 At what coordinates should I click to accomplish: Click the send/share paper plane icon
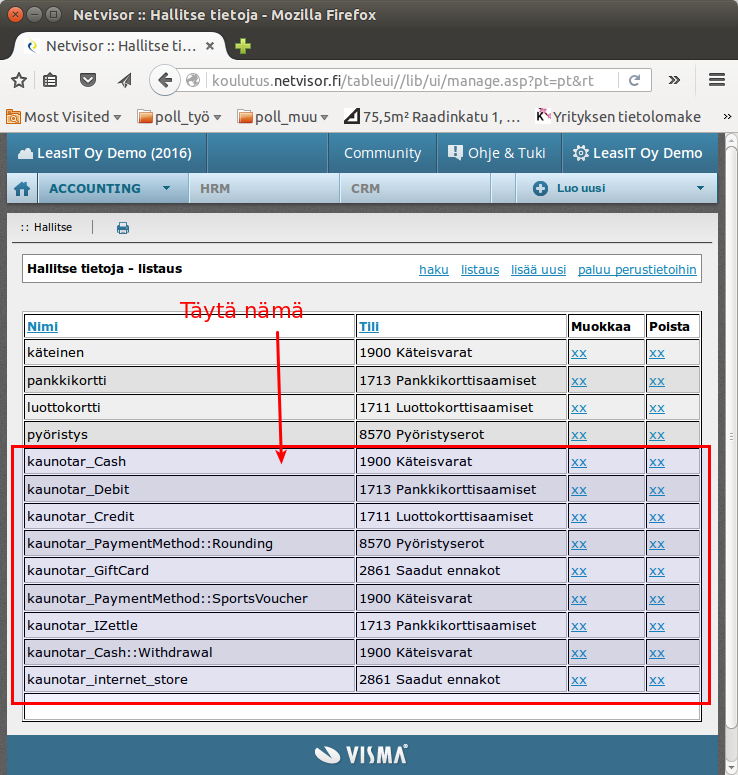[124, 81]
